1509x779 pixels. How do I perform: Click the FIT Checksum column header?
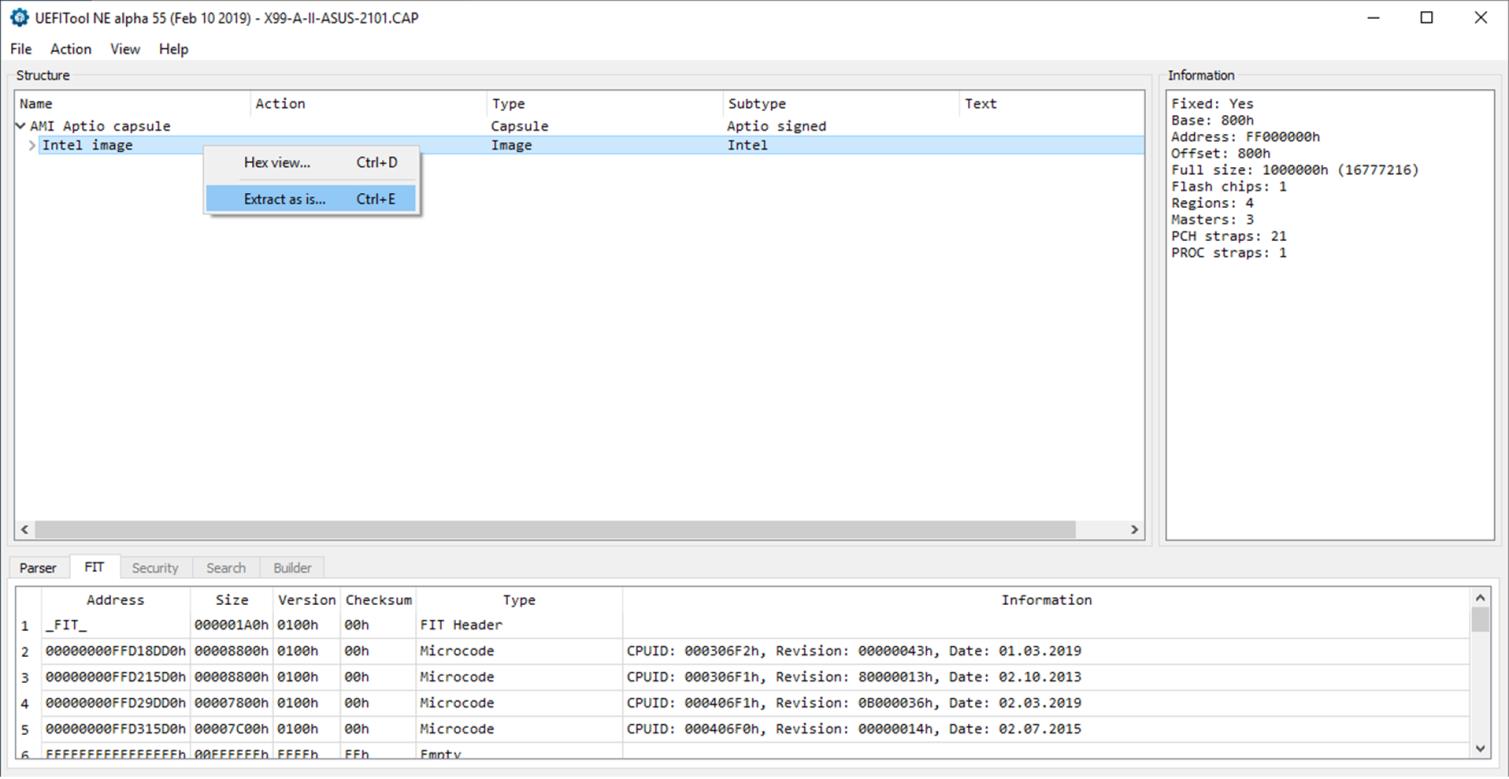[x=378, y=600]
